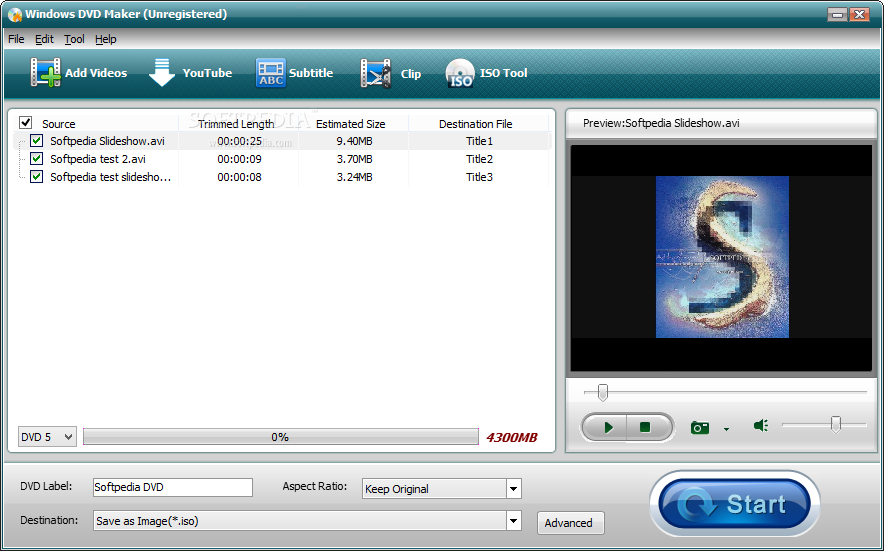Select the Softpedia test 2.avi file name
Image resolution: width=884 pixels, height=551 pixels.
(98, 159)
